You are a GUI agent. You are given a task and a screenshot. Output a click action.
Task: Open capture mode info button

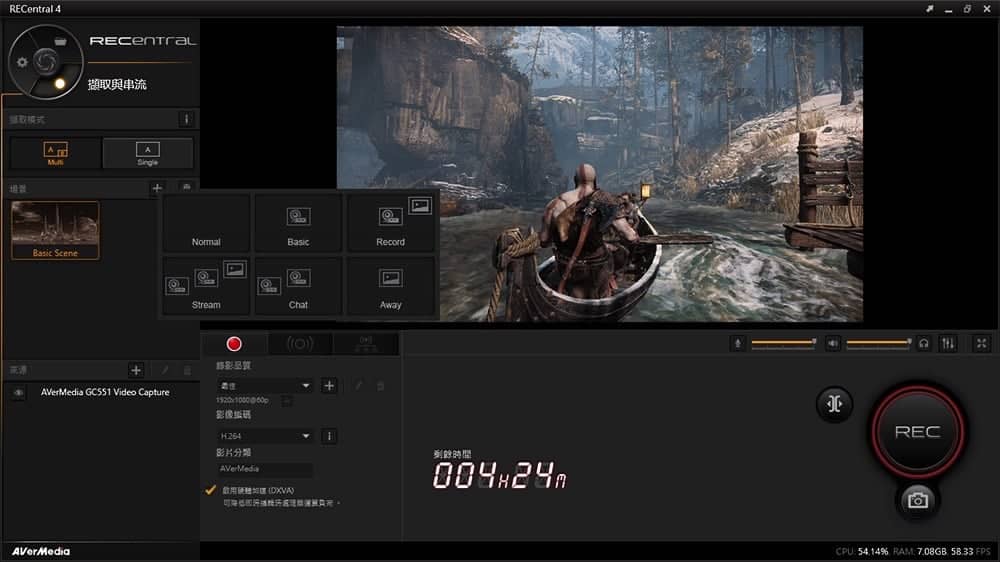[x=186, y=119]
